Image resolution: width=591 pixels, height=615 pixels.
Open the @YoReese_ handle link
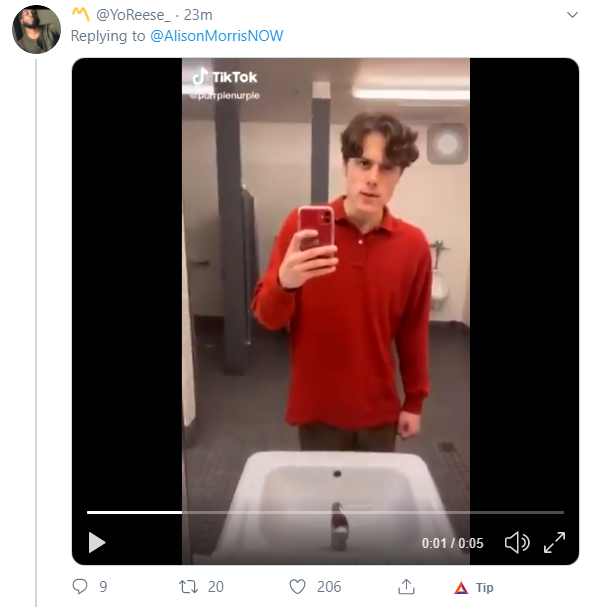coord(133,15)
